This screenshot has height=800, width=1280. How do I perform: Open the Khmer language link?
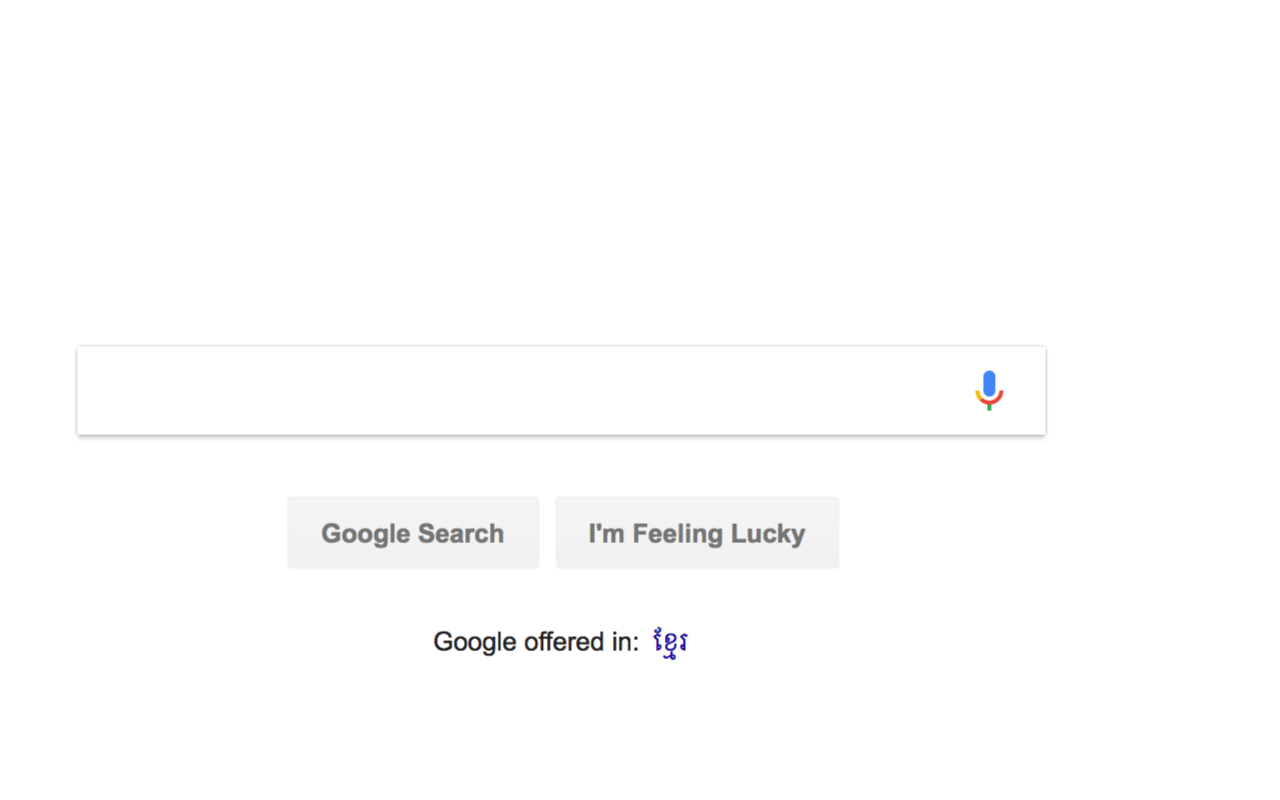(670, 643)
